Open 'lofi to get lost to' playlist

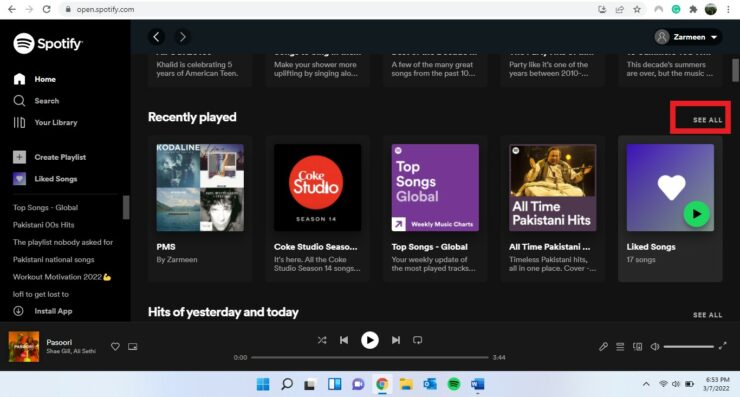click(x=41, y=294)
